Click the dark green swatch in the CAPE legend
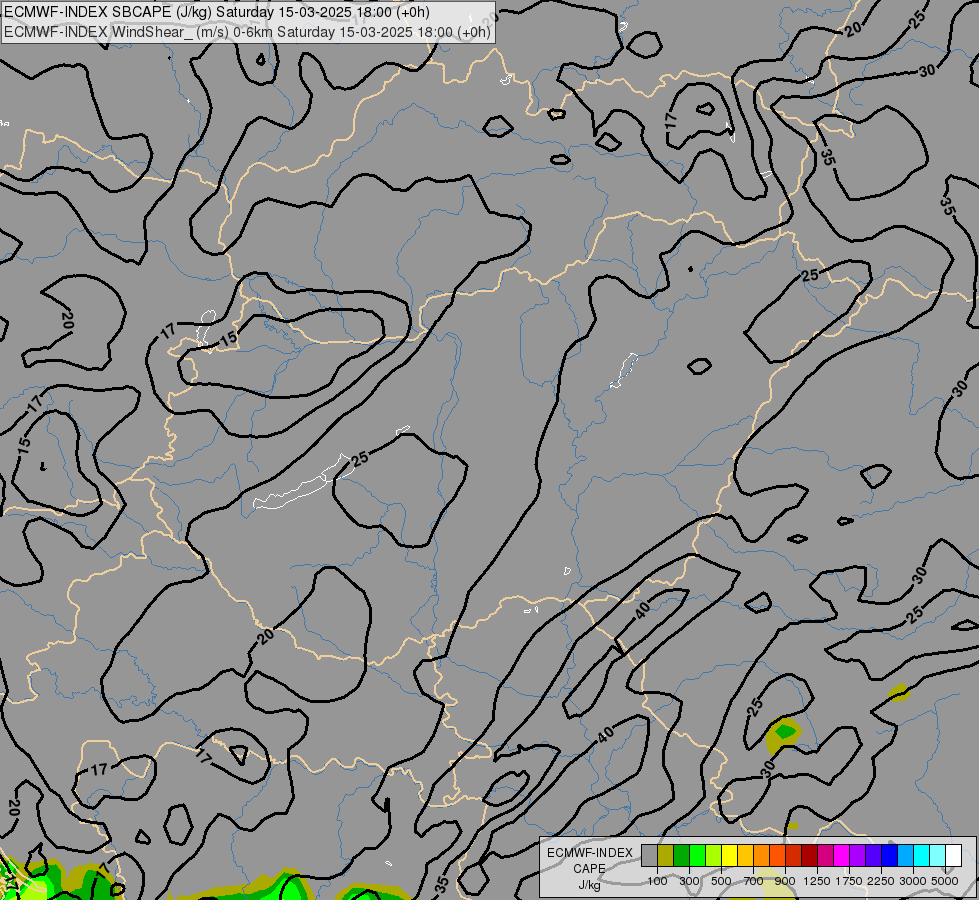979x900 pixels. pyautogui.click(x=681, y=855)
